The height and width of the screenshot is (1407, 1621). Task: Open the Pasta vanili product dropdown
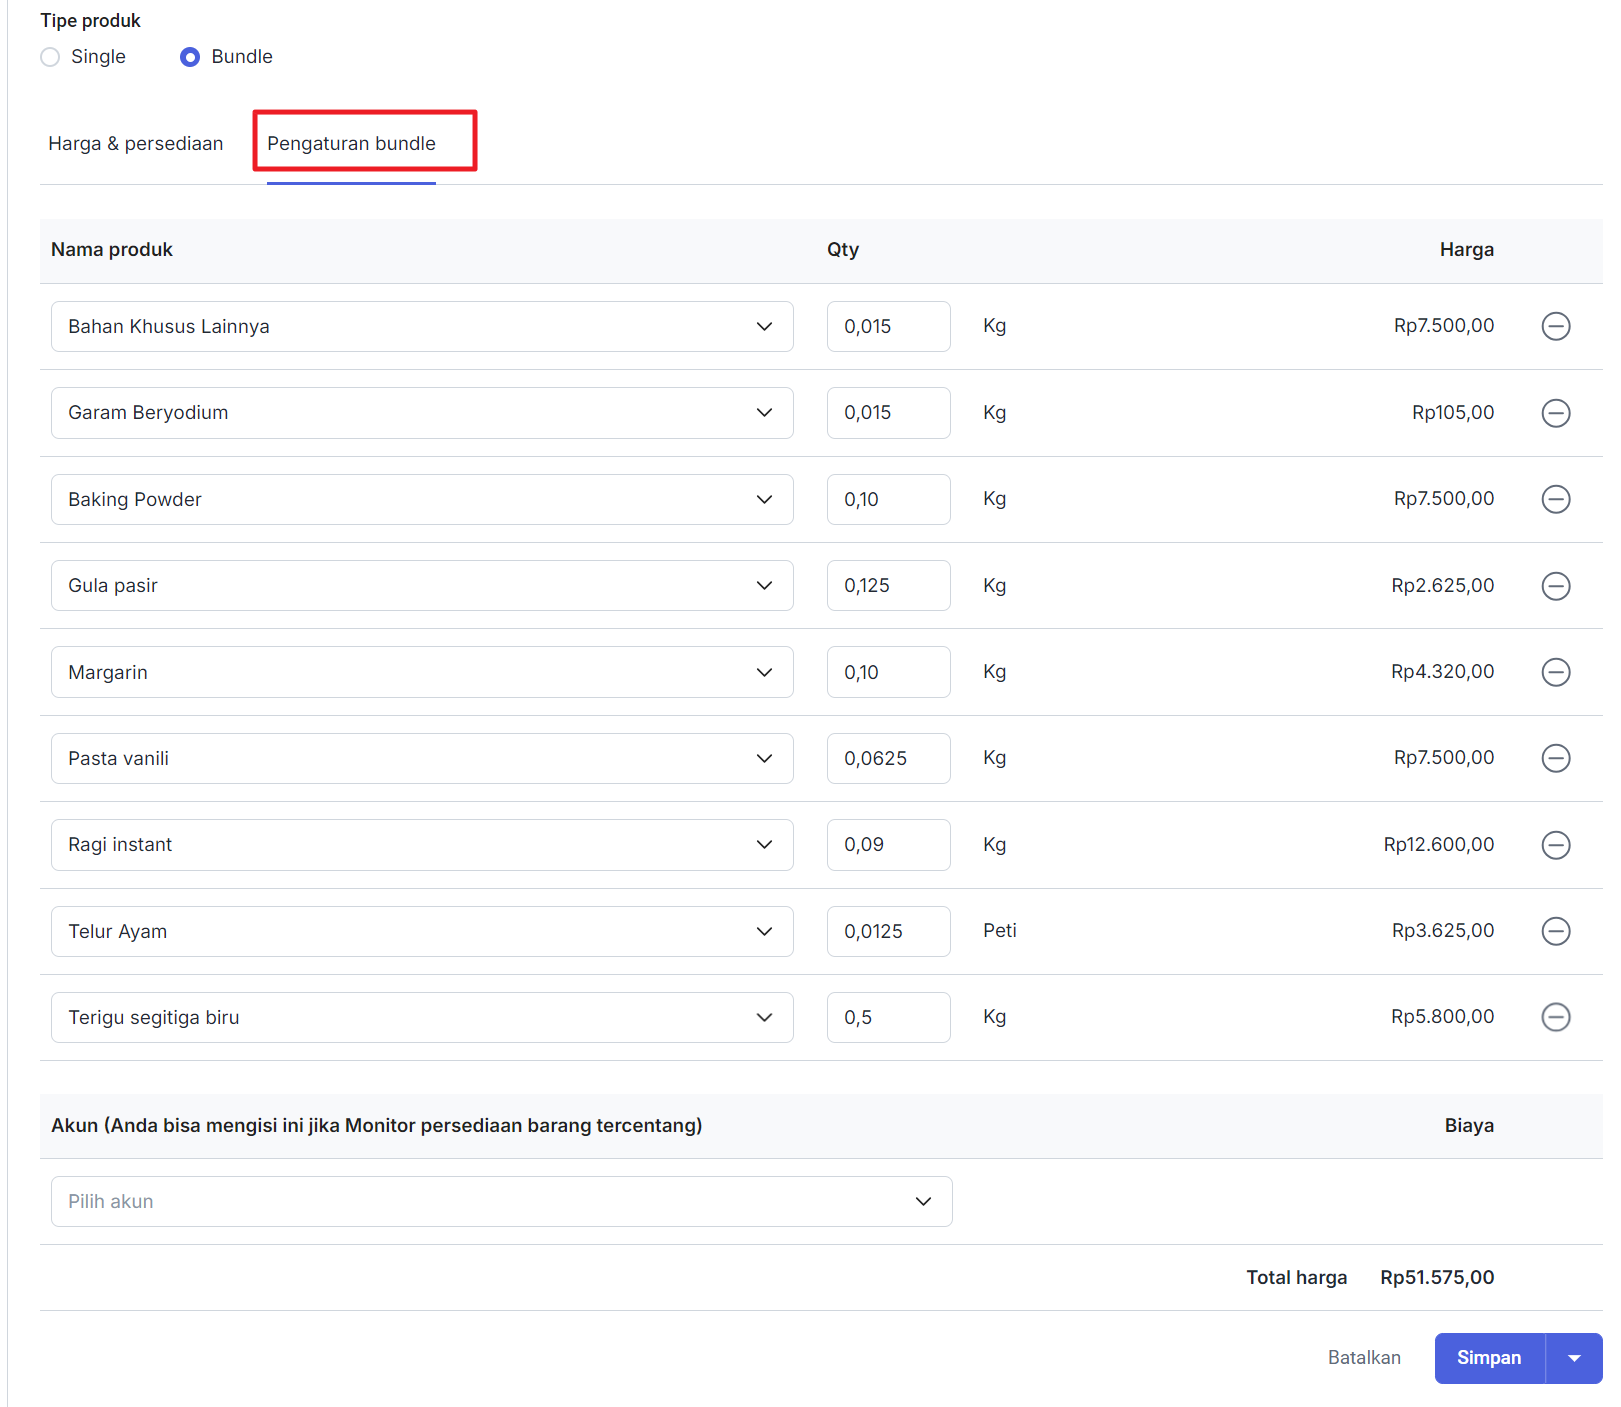422,758
